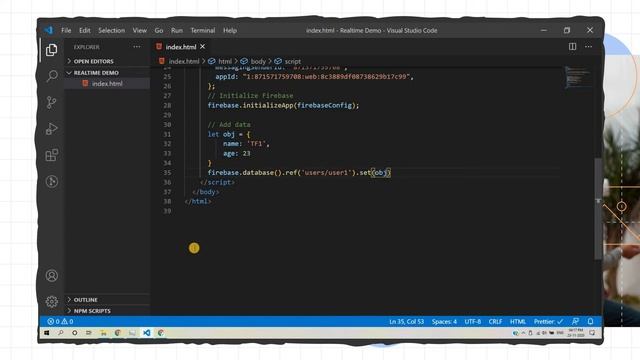This screenshot has width=640, height=360.
Task: Select the index.html editor tab
Action: [x=181, y=47]
